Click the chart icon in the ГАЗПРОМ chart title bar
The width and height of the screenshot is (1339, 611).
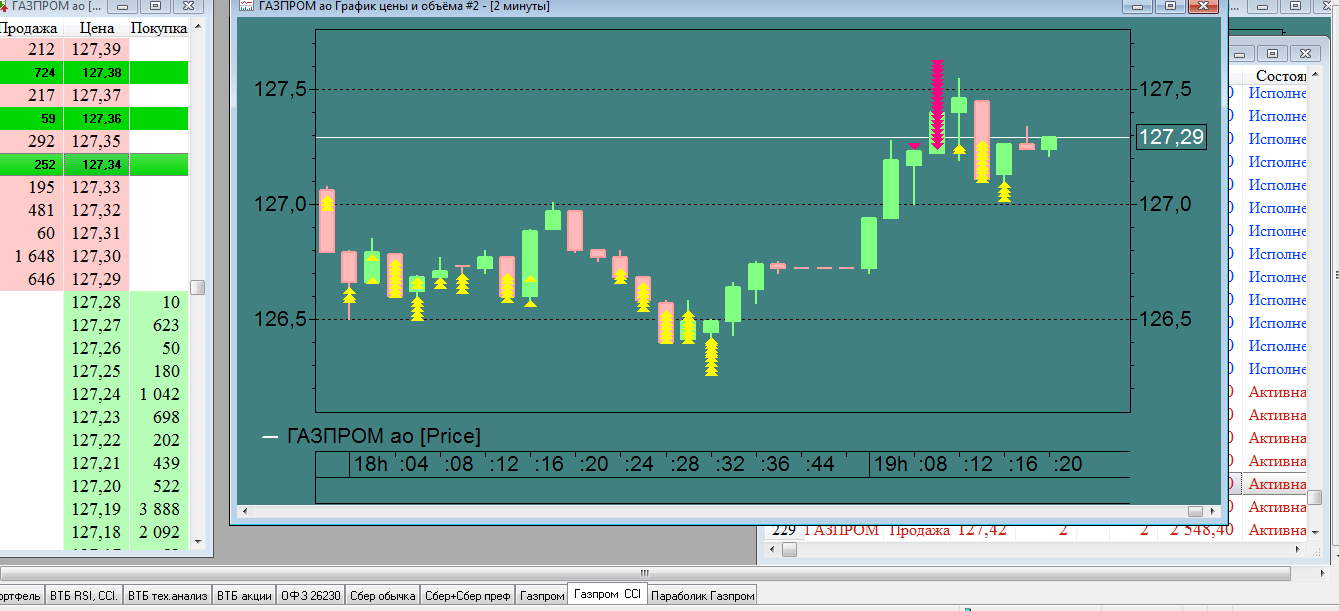(246, 6)
